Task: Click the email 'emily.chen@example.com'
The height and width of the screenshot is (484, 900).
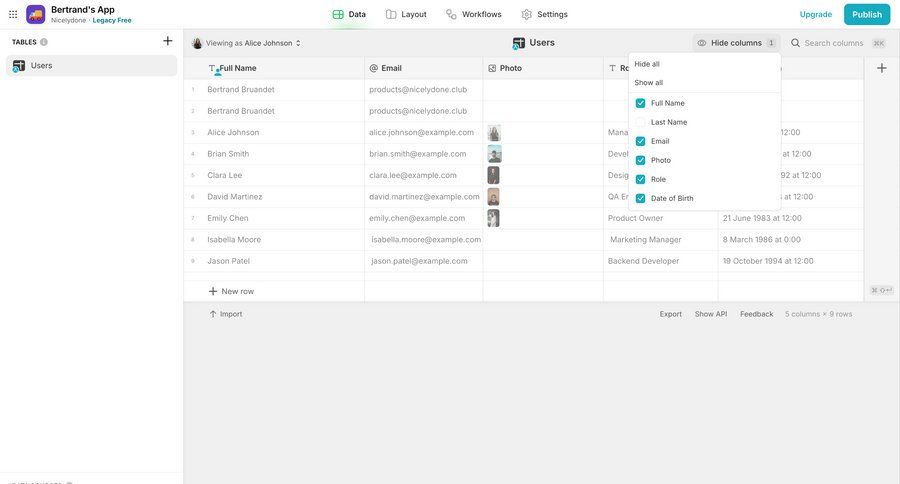Action: (417, 218)
